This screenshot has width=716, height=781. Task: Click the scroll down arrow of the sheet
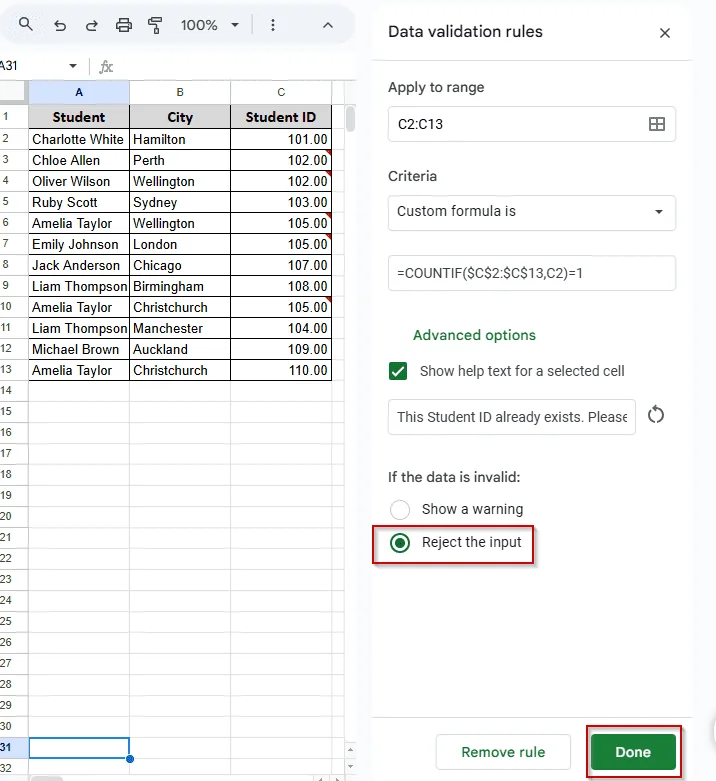351,767
